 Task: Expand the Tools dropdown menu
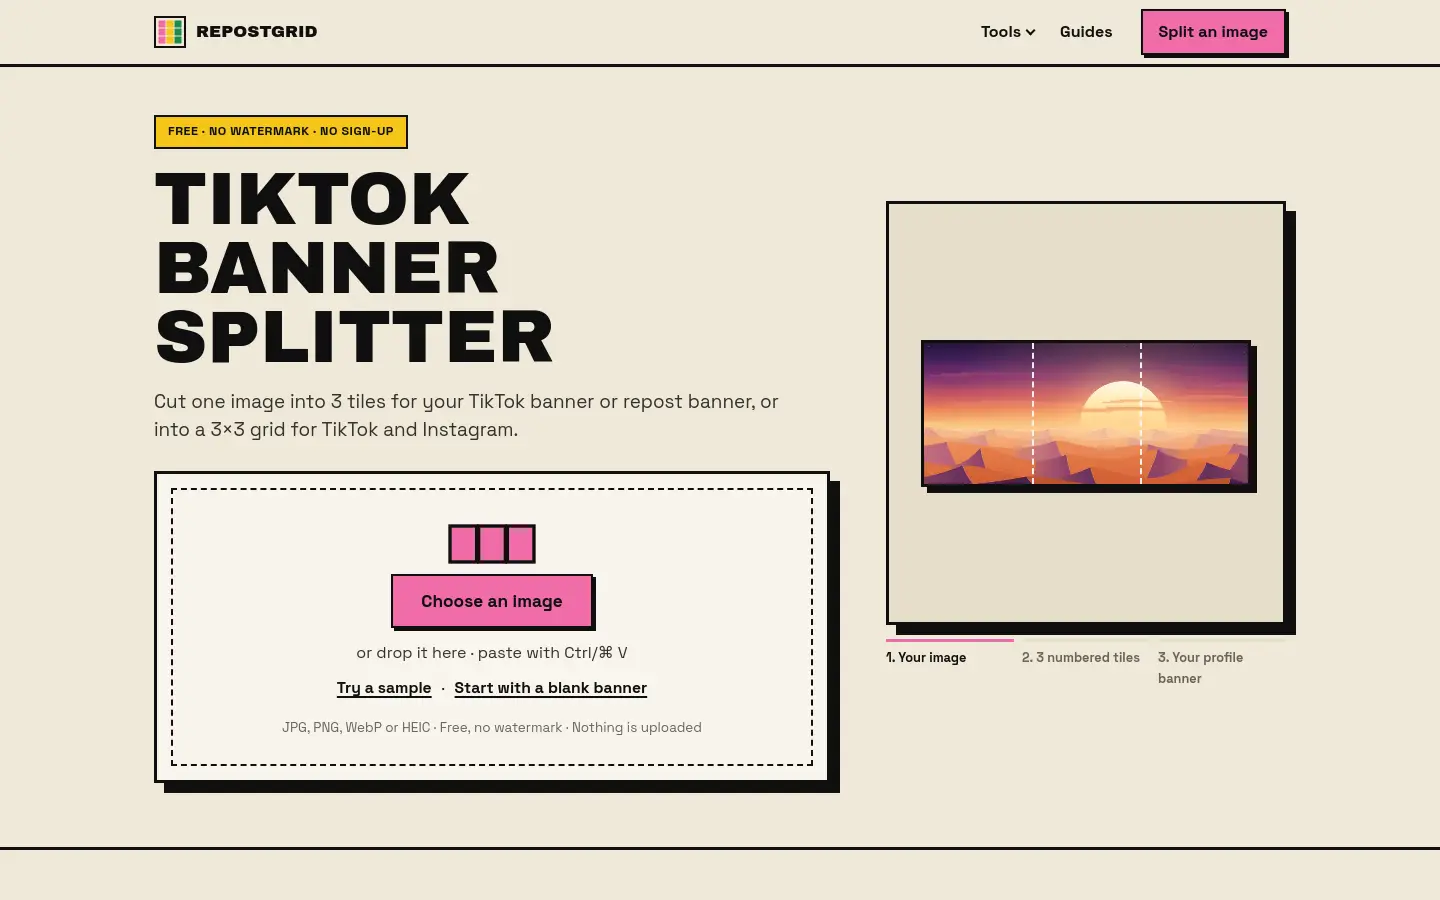click(x=1008, y=32)
